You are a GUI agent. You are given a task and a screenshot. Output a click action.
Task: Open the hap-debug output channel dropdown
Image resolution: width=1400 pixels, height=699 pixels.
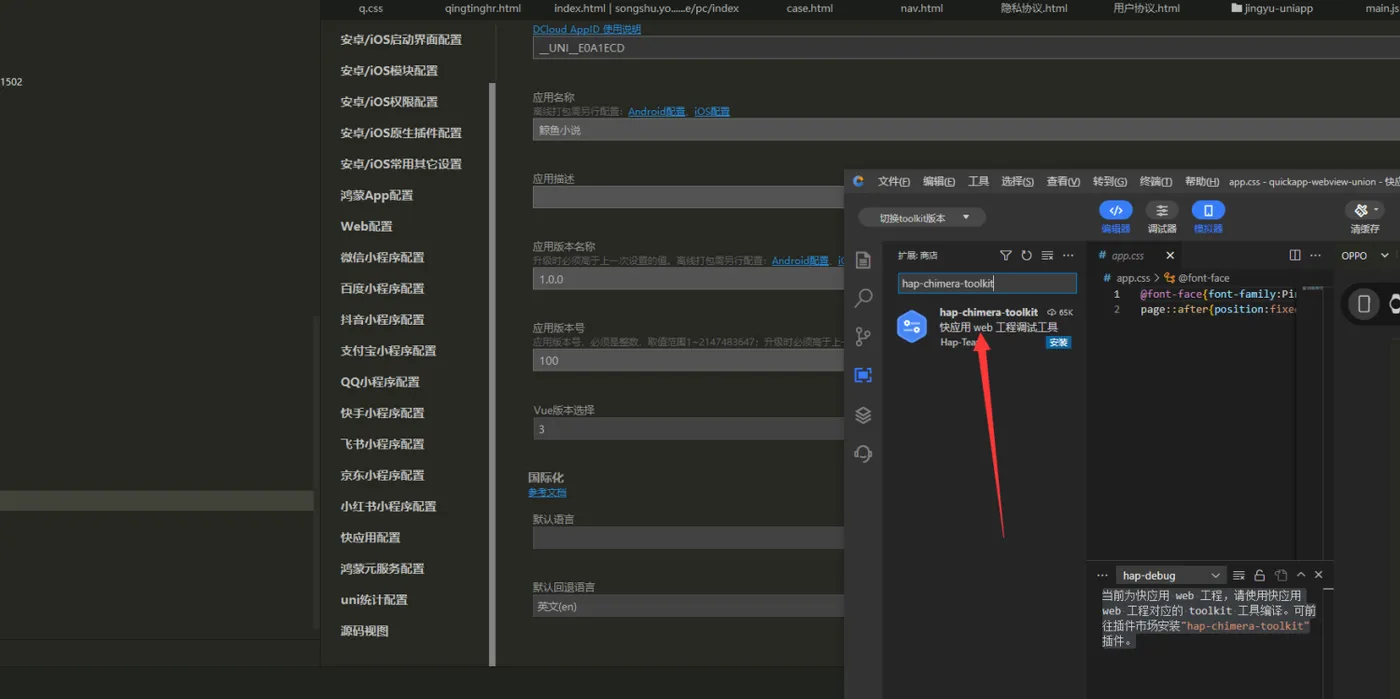pos(1171,575)
